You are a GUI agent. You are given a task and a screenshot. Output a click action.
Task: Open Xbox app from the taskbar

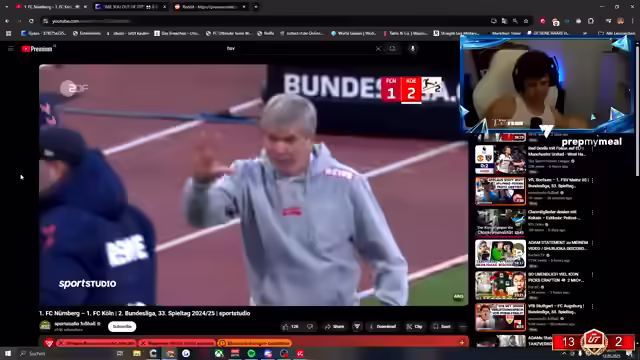(219, 353)
